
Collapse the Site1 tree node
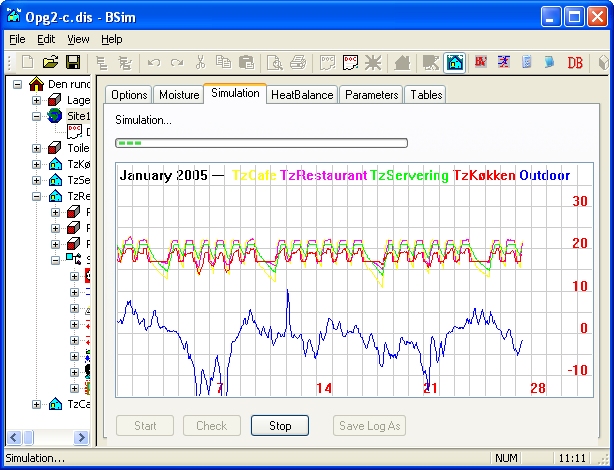click(36, 116)
